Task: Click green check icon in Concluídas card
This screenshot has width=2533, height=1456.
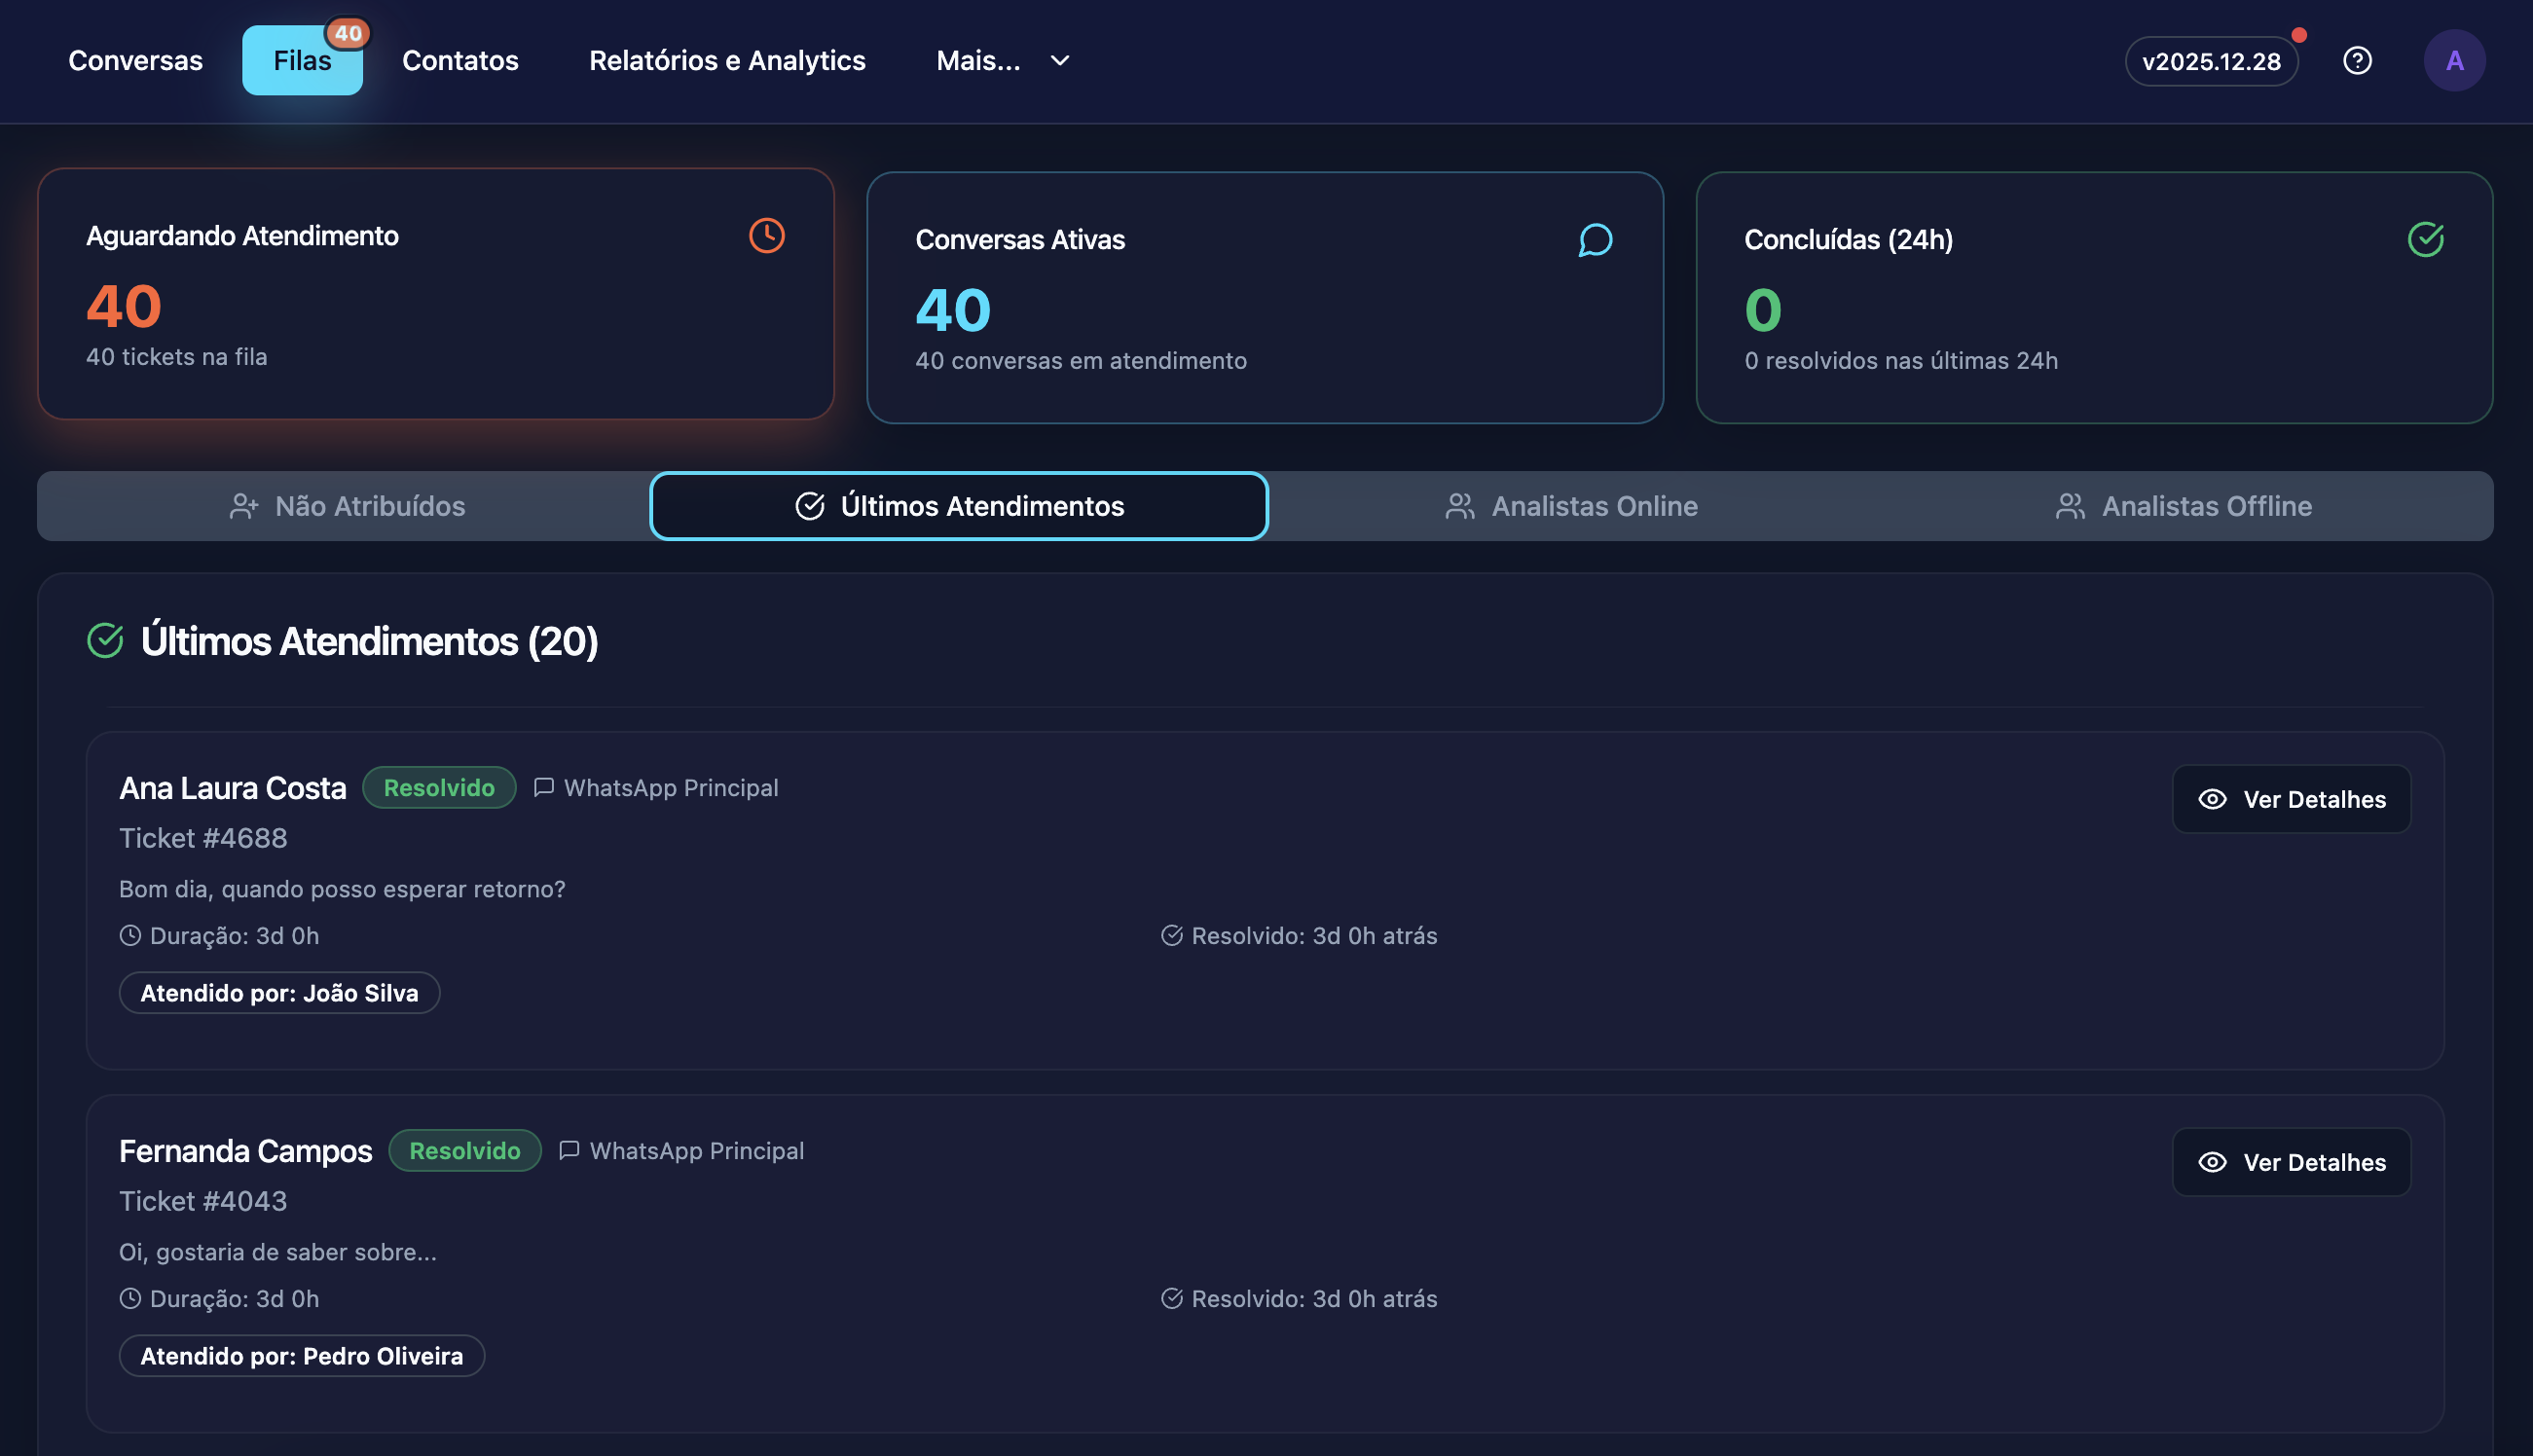Action: pos(2425,240)
